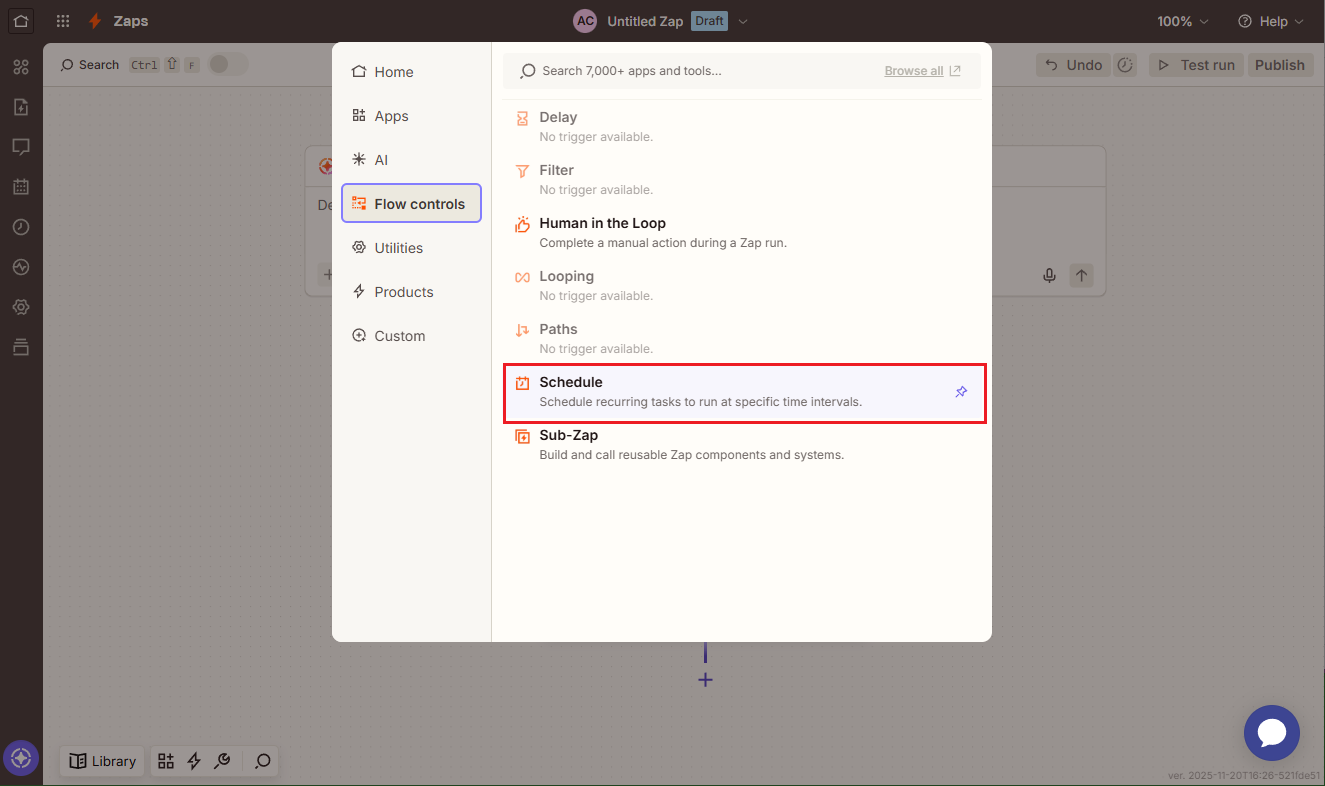Open the Products tab

point(411,292)
